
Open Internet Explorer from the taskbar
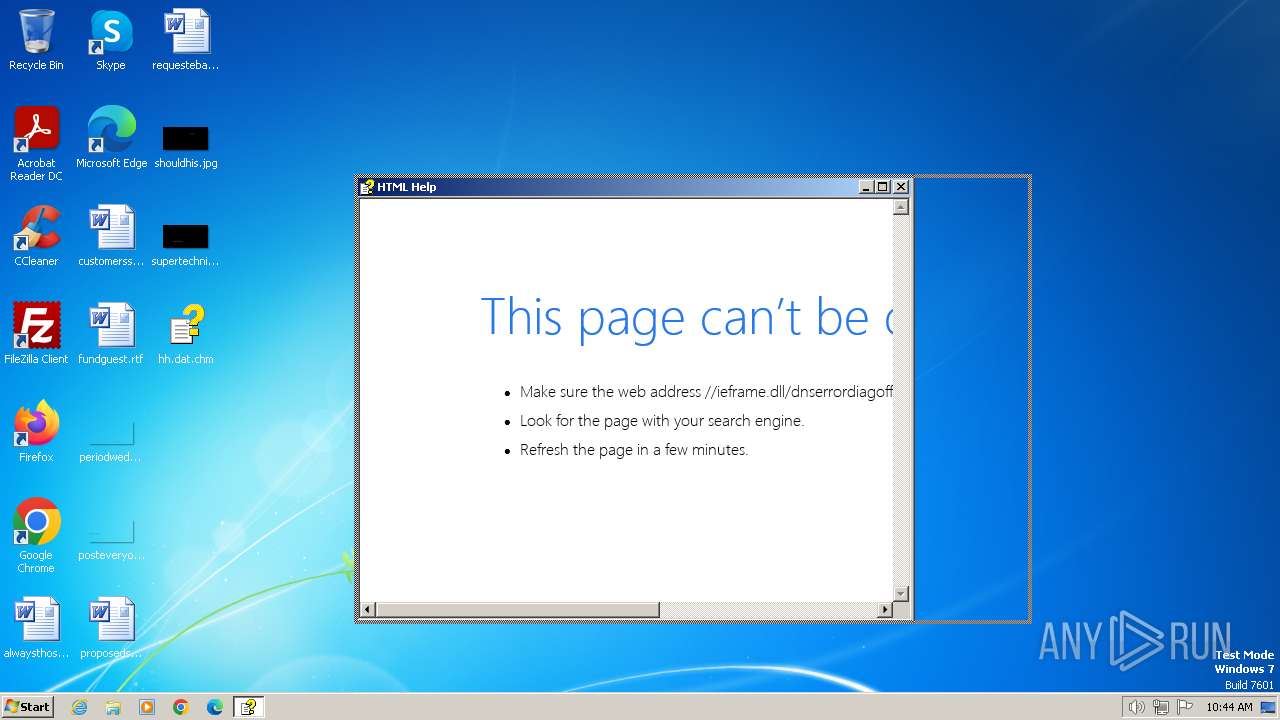pyautogui.click(x=79, y=707)
